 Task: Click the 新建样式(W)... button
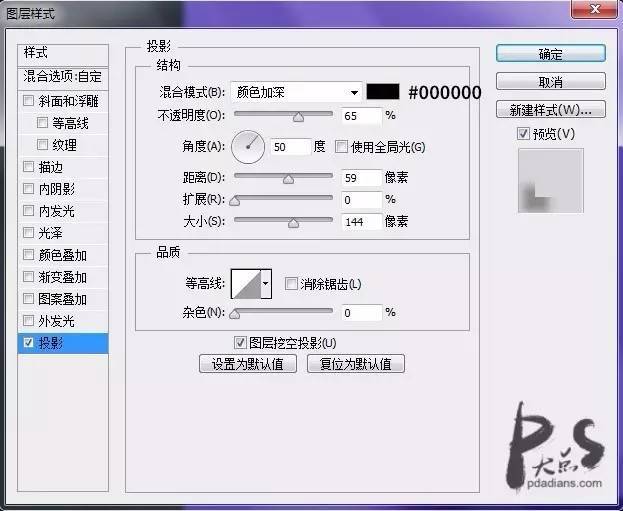[x=551, y=110]
